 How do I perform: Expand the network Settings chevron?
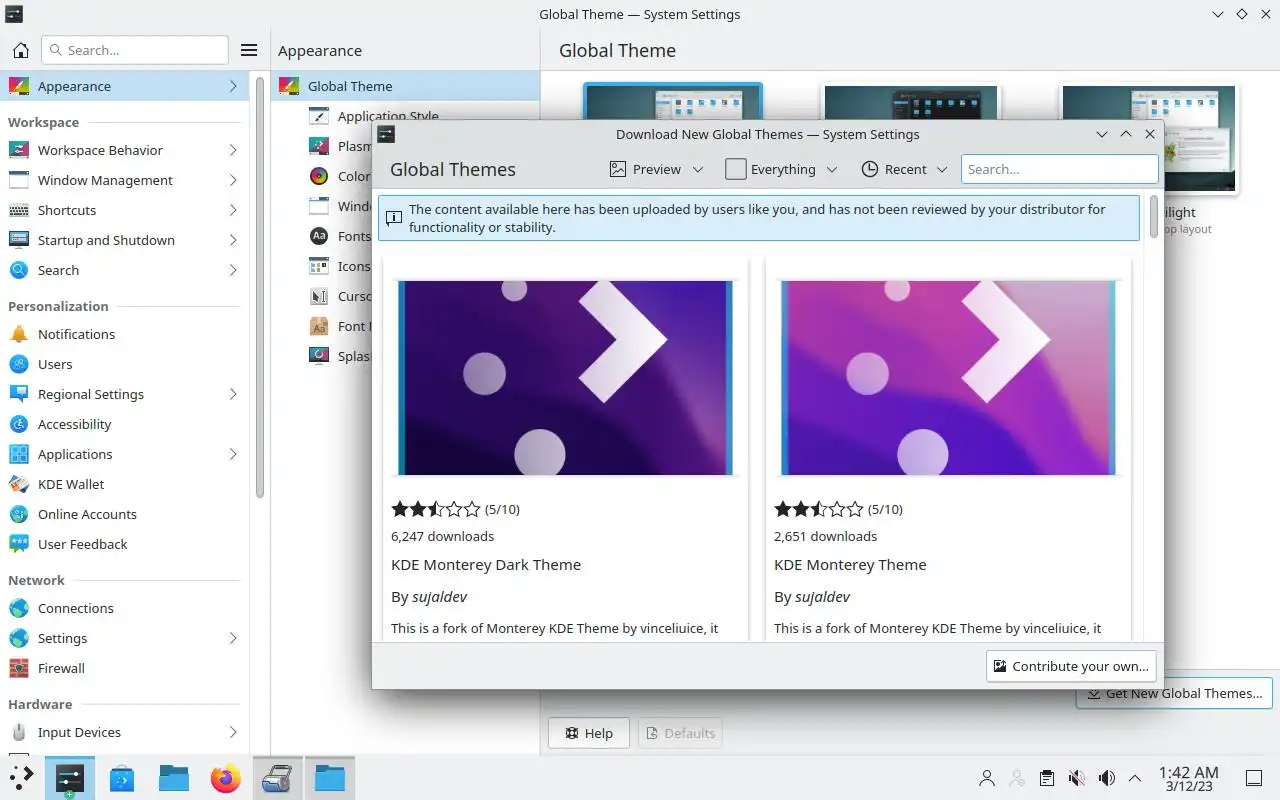tap(233, 638)
